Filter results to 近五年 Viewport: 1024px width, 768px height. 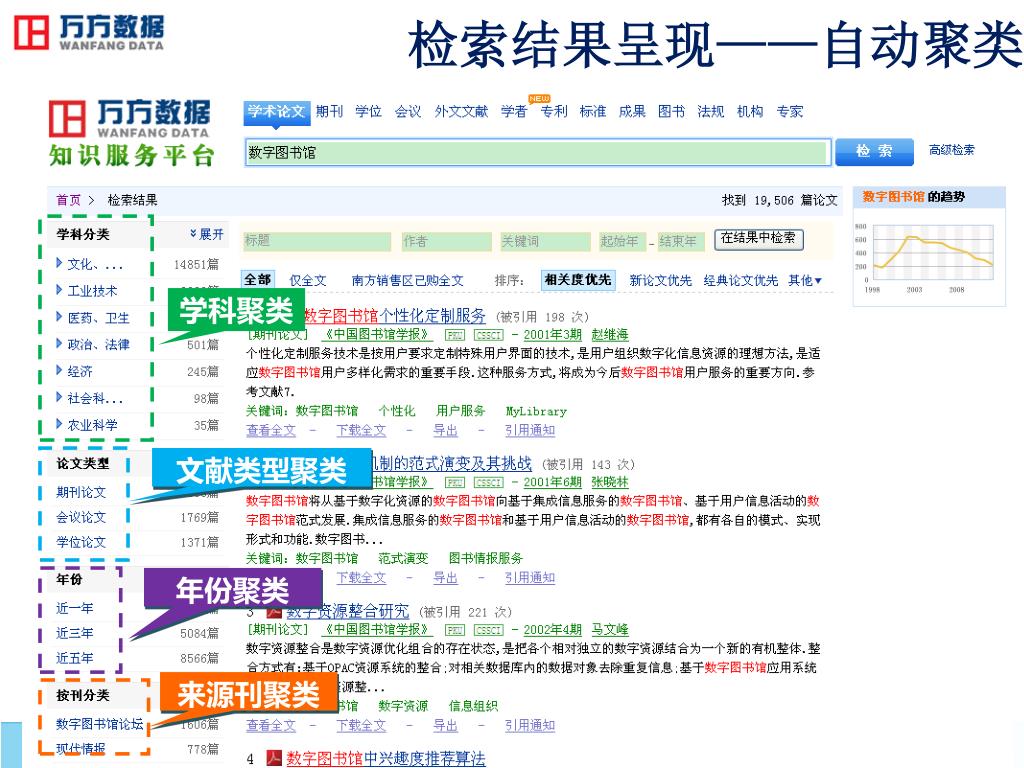coord(74,658)
